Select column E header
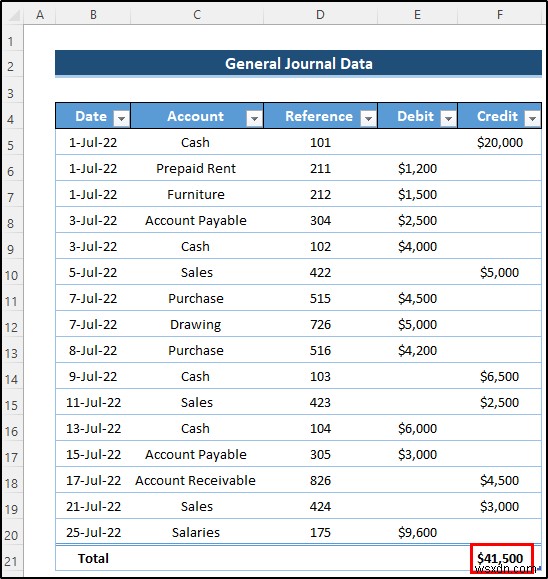The height and width of the screenshot is (579, 548). coord(417,15)
